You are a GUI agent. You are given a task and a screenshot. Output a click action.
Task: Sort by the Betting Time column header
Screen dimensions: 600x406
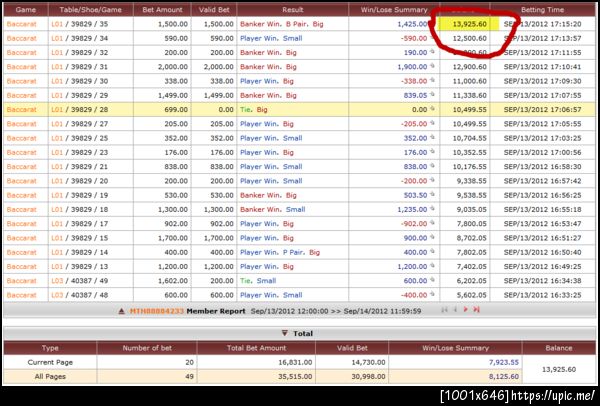(x=542, y=10)
